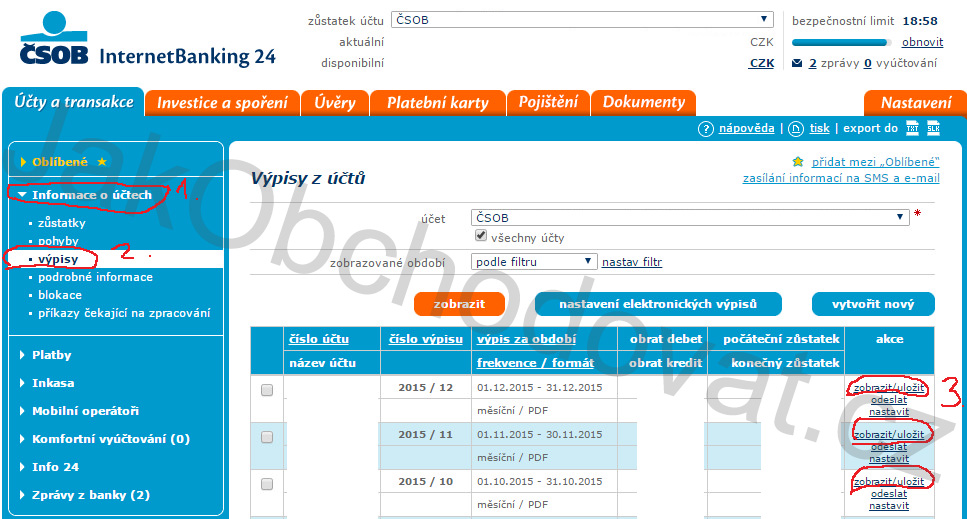Click the star icon beside přidat mezi Oblíbené
The height and width of the screenshot is (519, 967).
(x=798, y=162)
